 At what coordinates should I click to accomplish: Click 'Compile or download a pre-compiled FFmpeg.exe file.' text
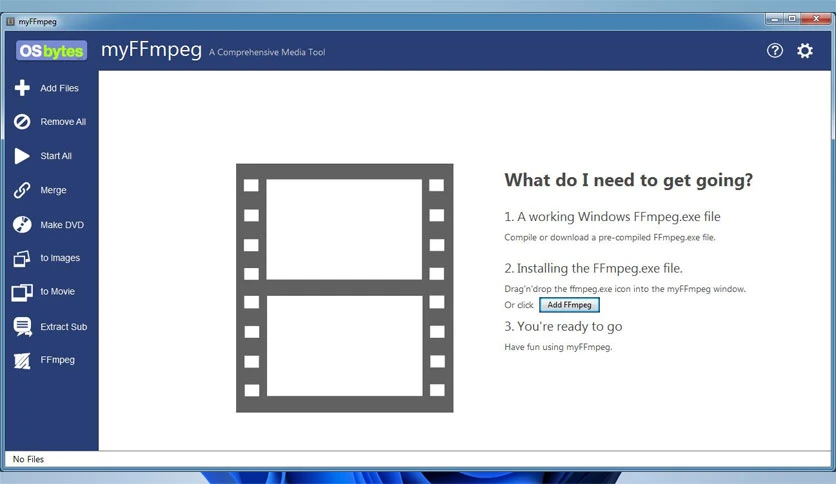click(x=610, y=238)
